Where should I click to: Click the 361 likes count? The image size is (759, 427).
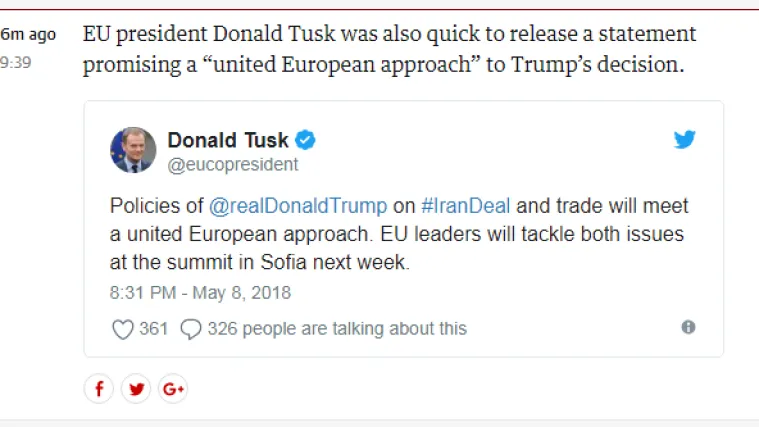coord(154,329)
